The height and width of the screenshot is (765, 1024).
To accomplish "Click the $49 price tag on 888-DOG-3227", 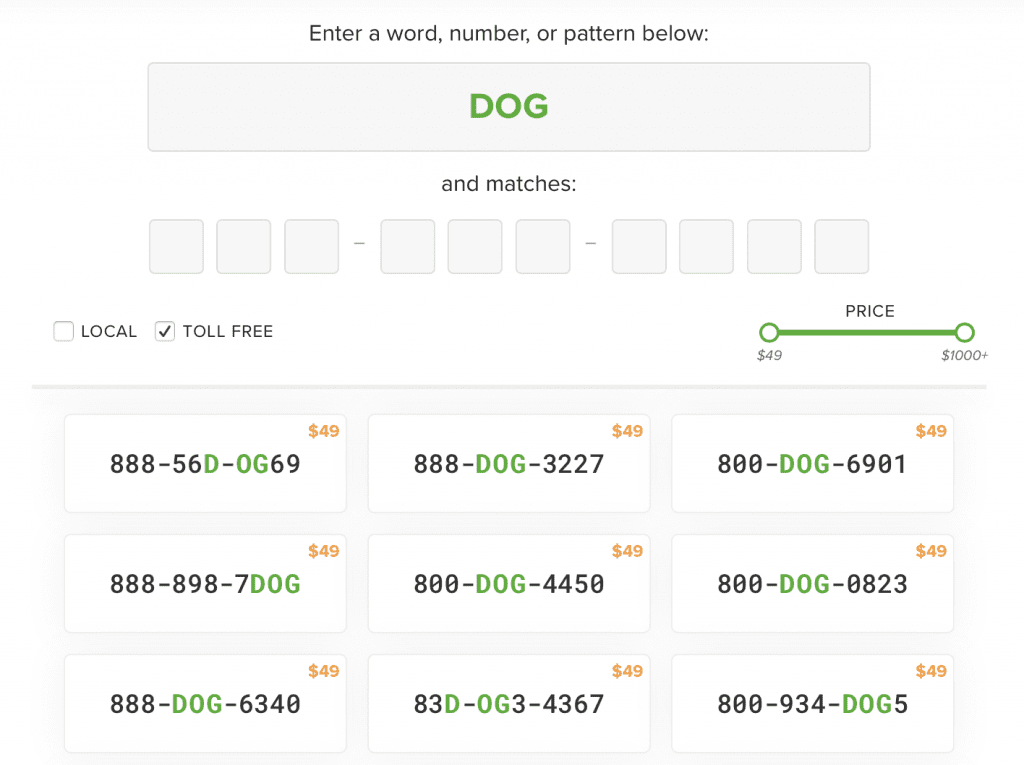I will (628, 431).
